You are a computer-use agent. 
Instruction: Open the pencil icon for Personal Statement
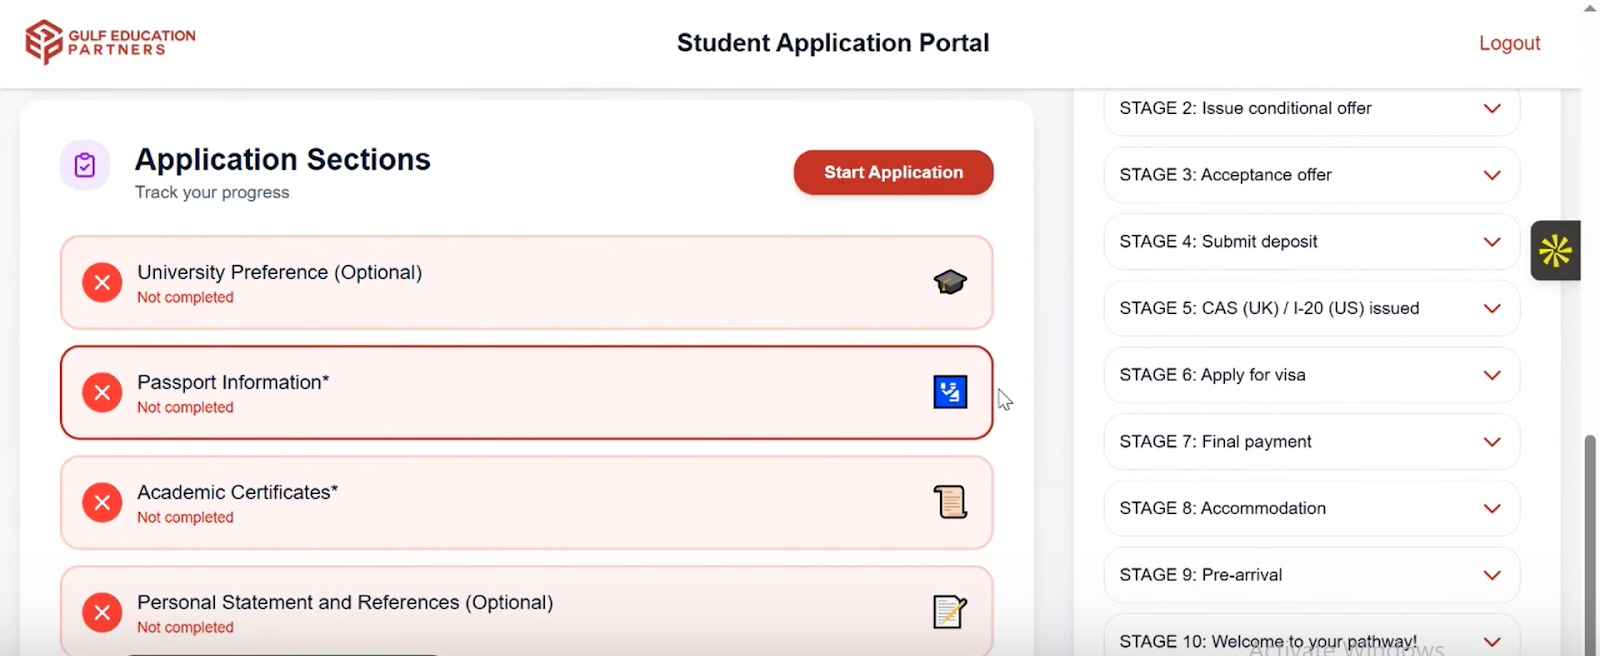click(x=949, y=612)
